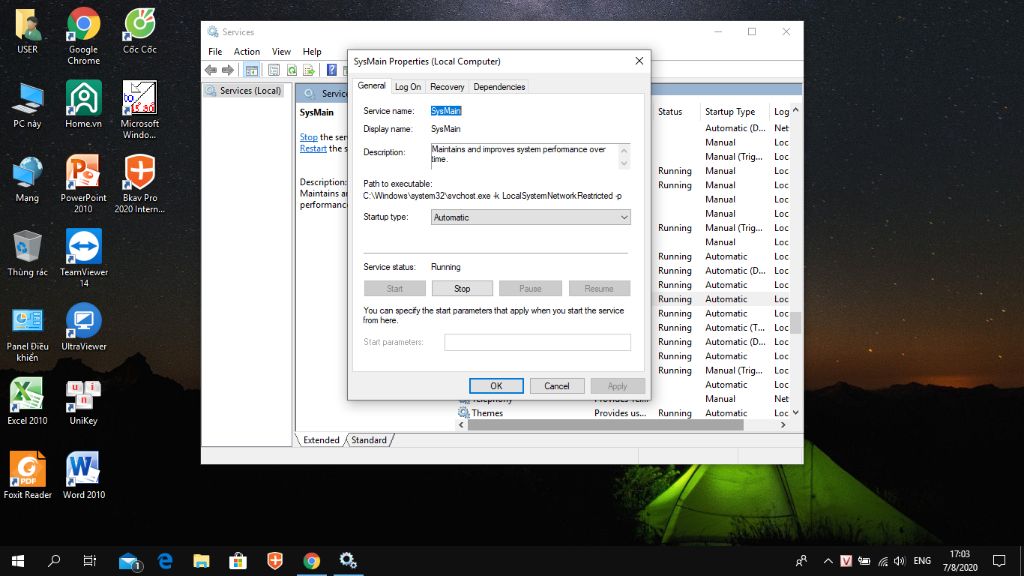The width and height of the screenshot is (1024, 576).
Task: Click the Themes service gear icon
Action: (x=464, y=413)
